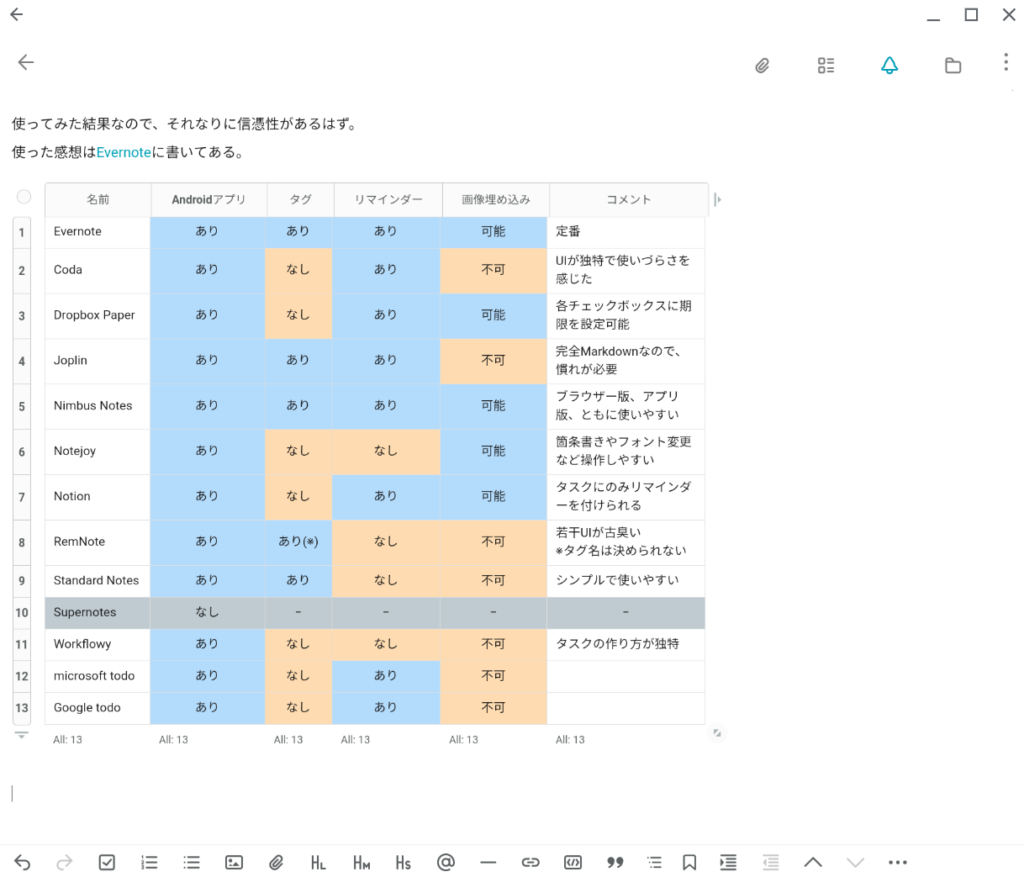Open the All: 13 summary under 画像埋め込み column
Viewport: 1024px width, 877px height.
point(464,740)
